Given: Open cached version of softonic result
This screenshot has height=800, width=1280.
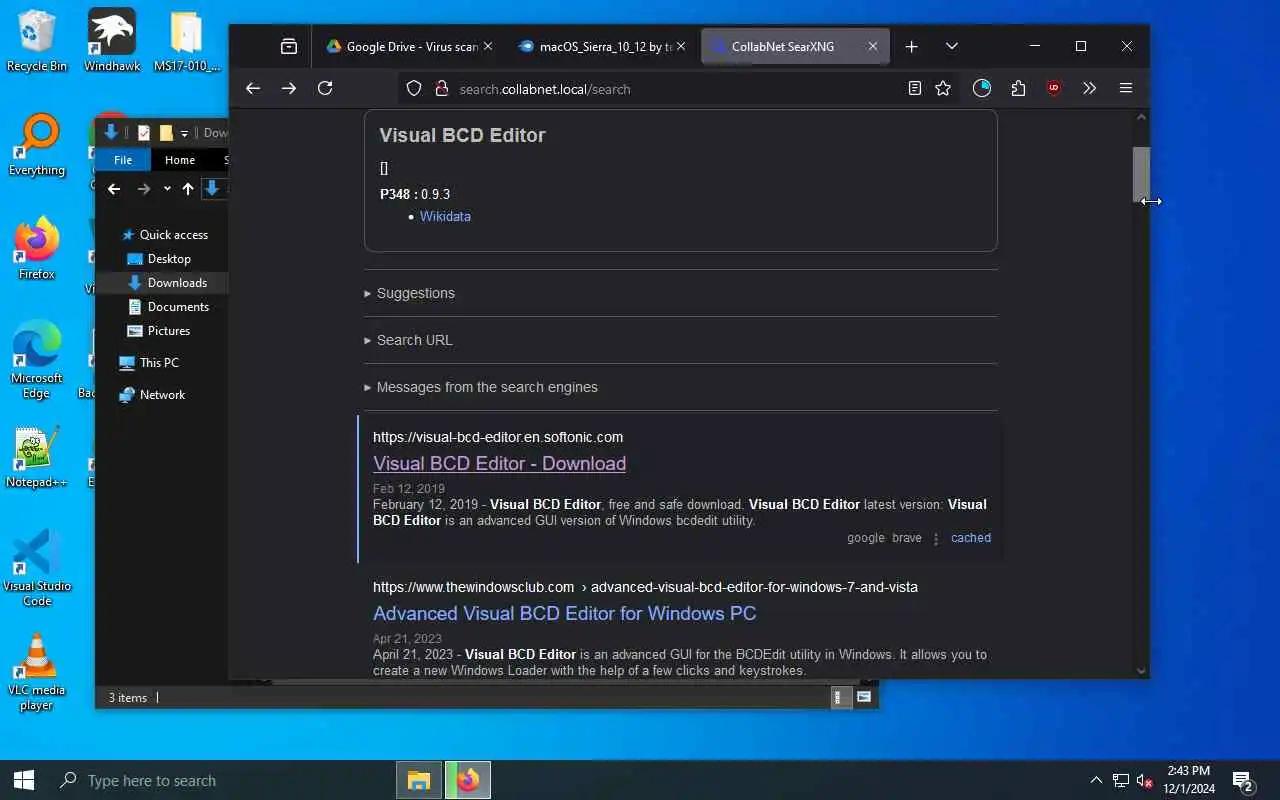Looking at the screenshot, I should [970, 538].
